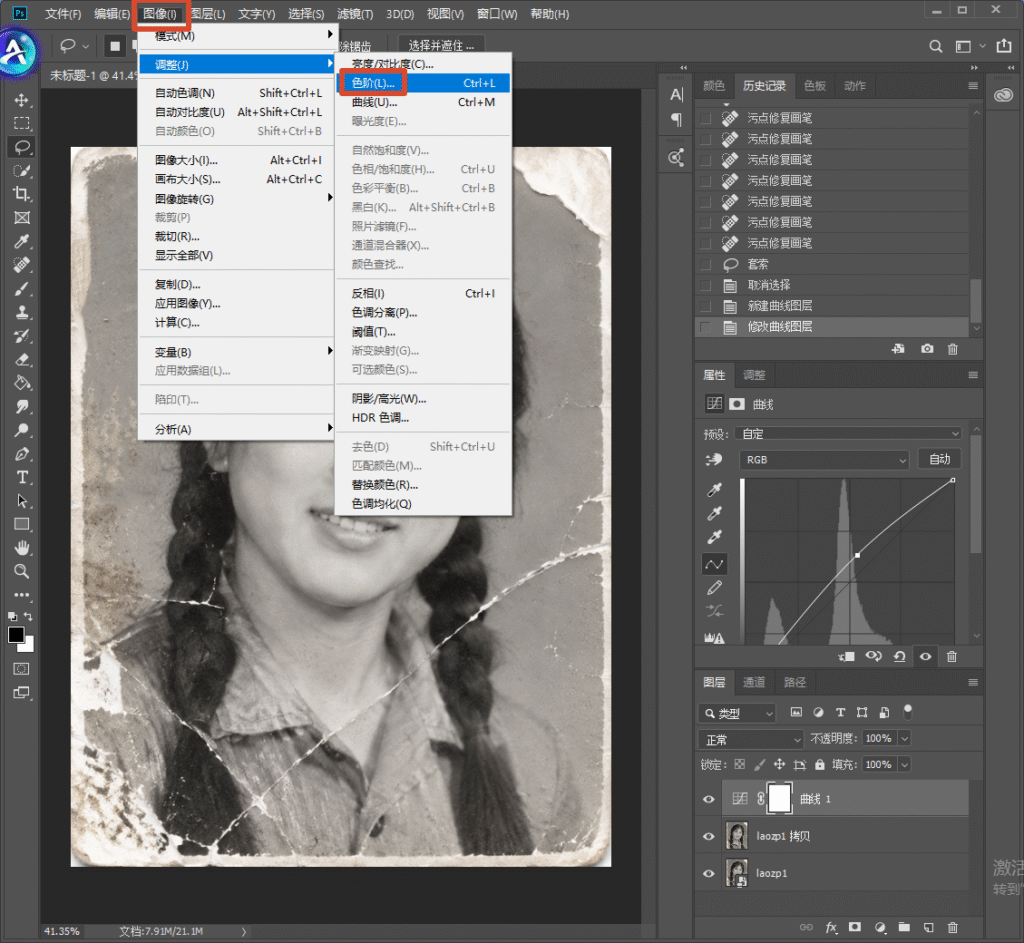Click the add layer mask icon
The width and height of the screenshot is (1024, 943).
point(855,927)
